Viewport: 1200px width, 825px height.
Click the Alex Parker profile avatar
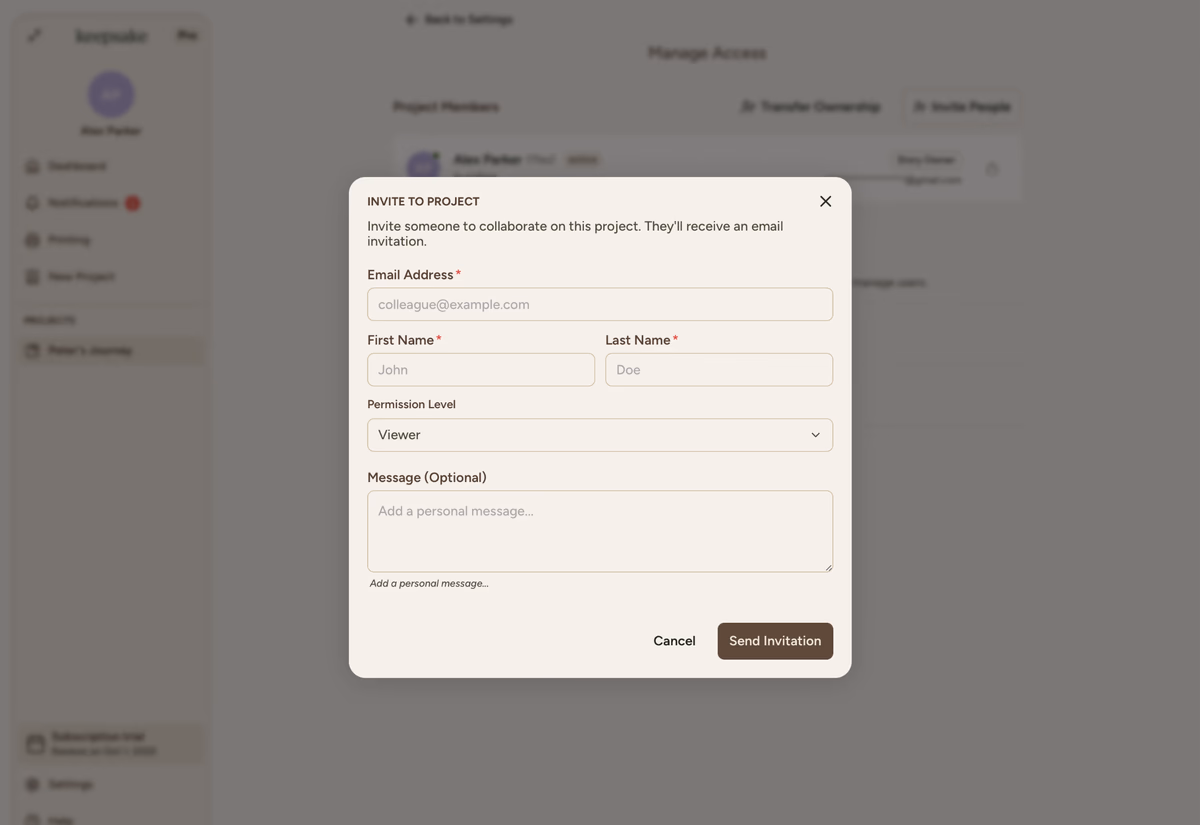(x=111, y=95)
